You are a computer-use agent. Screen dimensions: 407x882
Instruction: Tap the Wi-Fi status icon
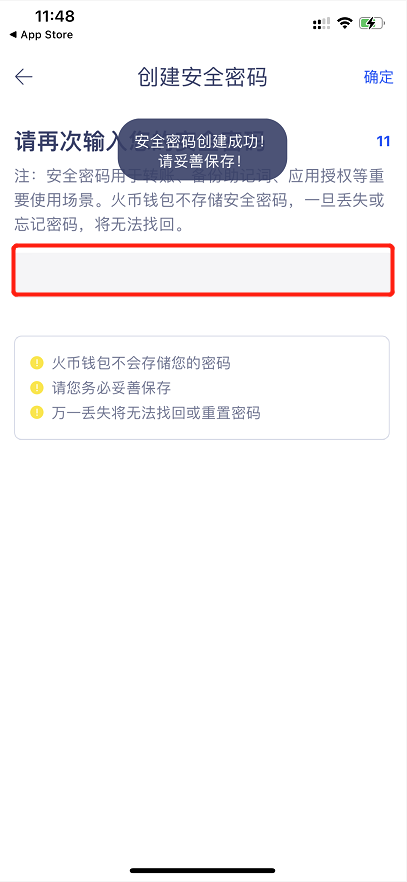(x=344, y=23)
